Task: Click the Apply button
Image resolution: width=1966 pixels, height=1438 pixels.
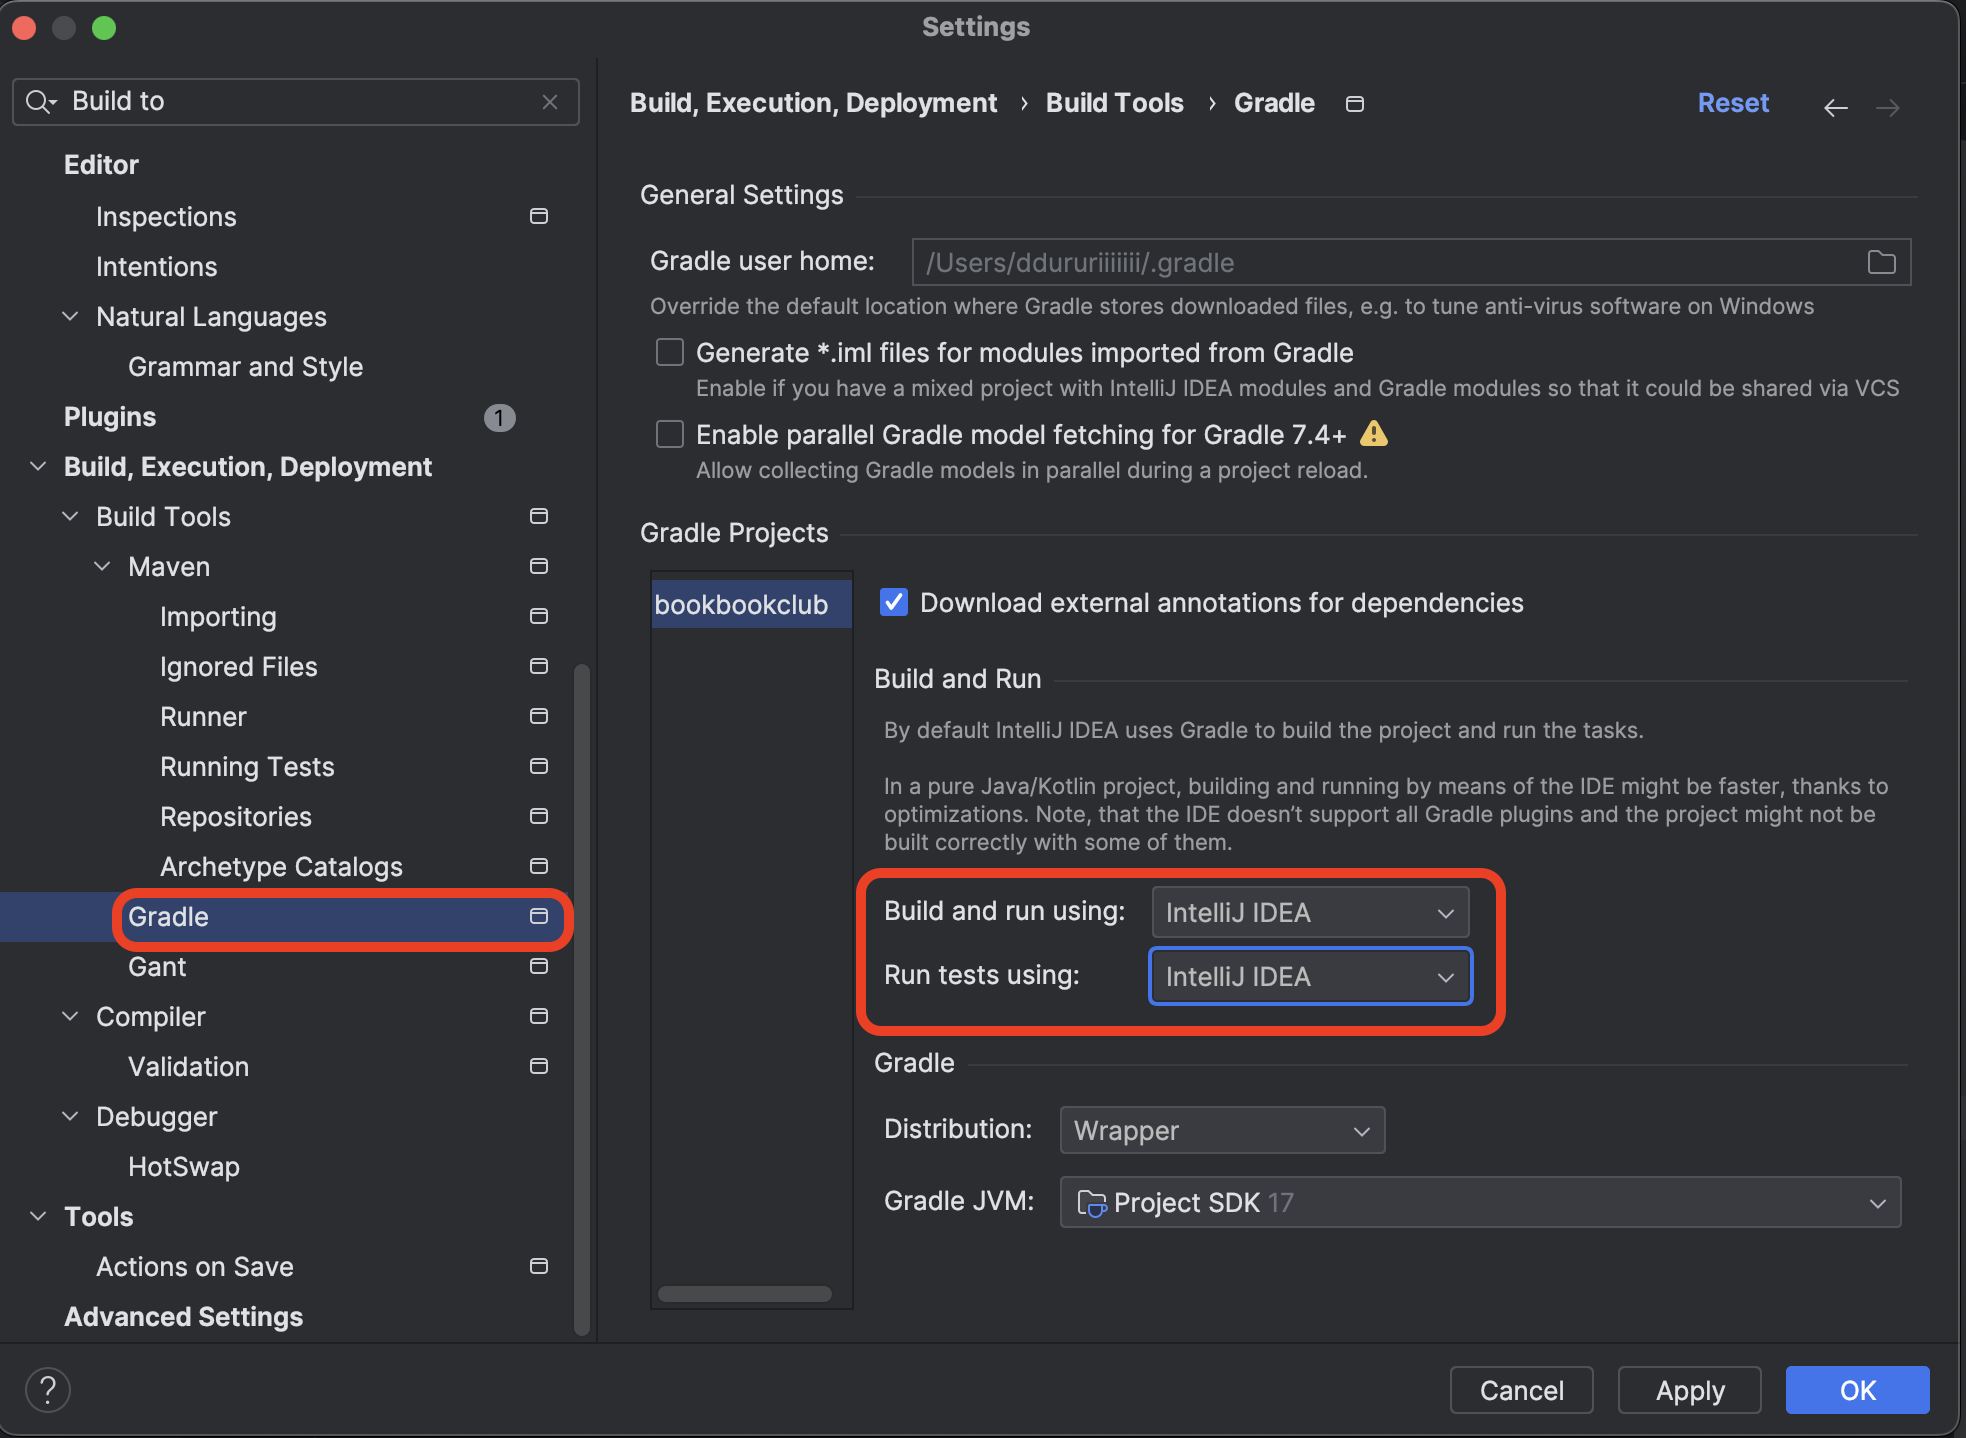Action: pyautogui.click(x=1689, y=1390)
